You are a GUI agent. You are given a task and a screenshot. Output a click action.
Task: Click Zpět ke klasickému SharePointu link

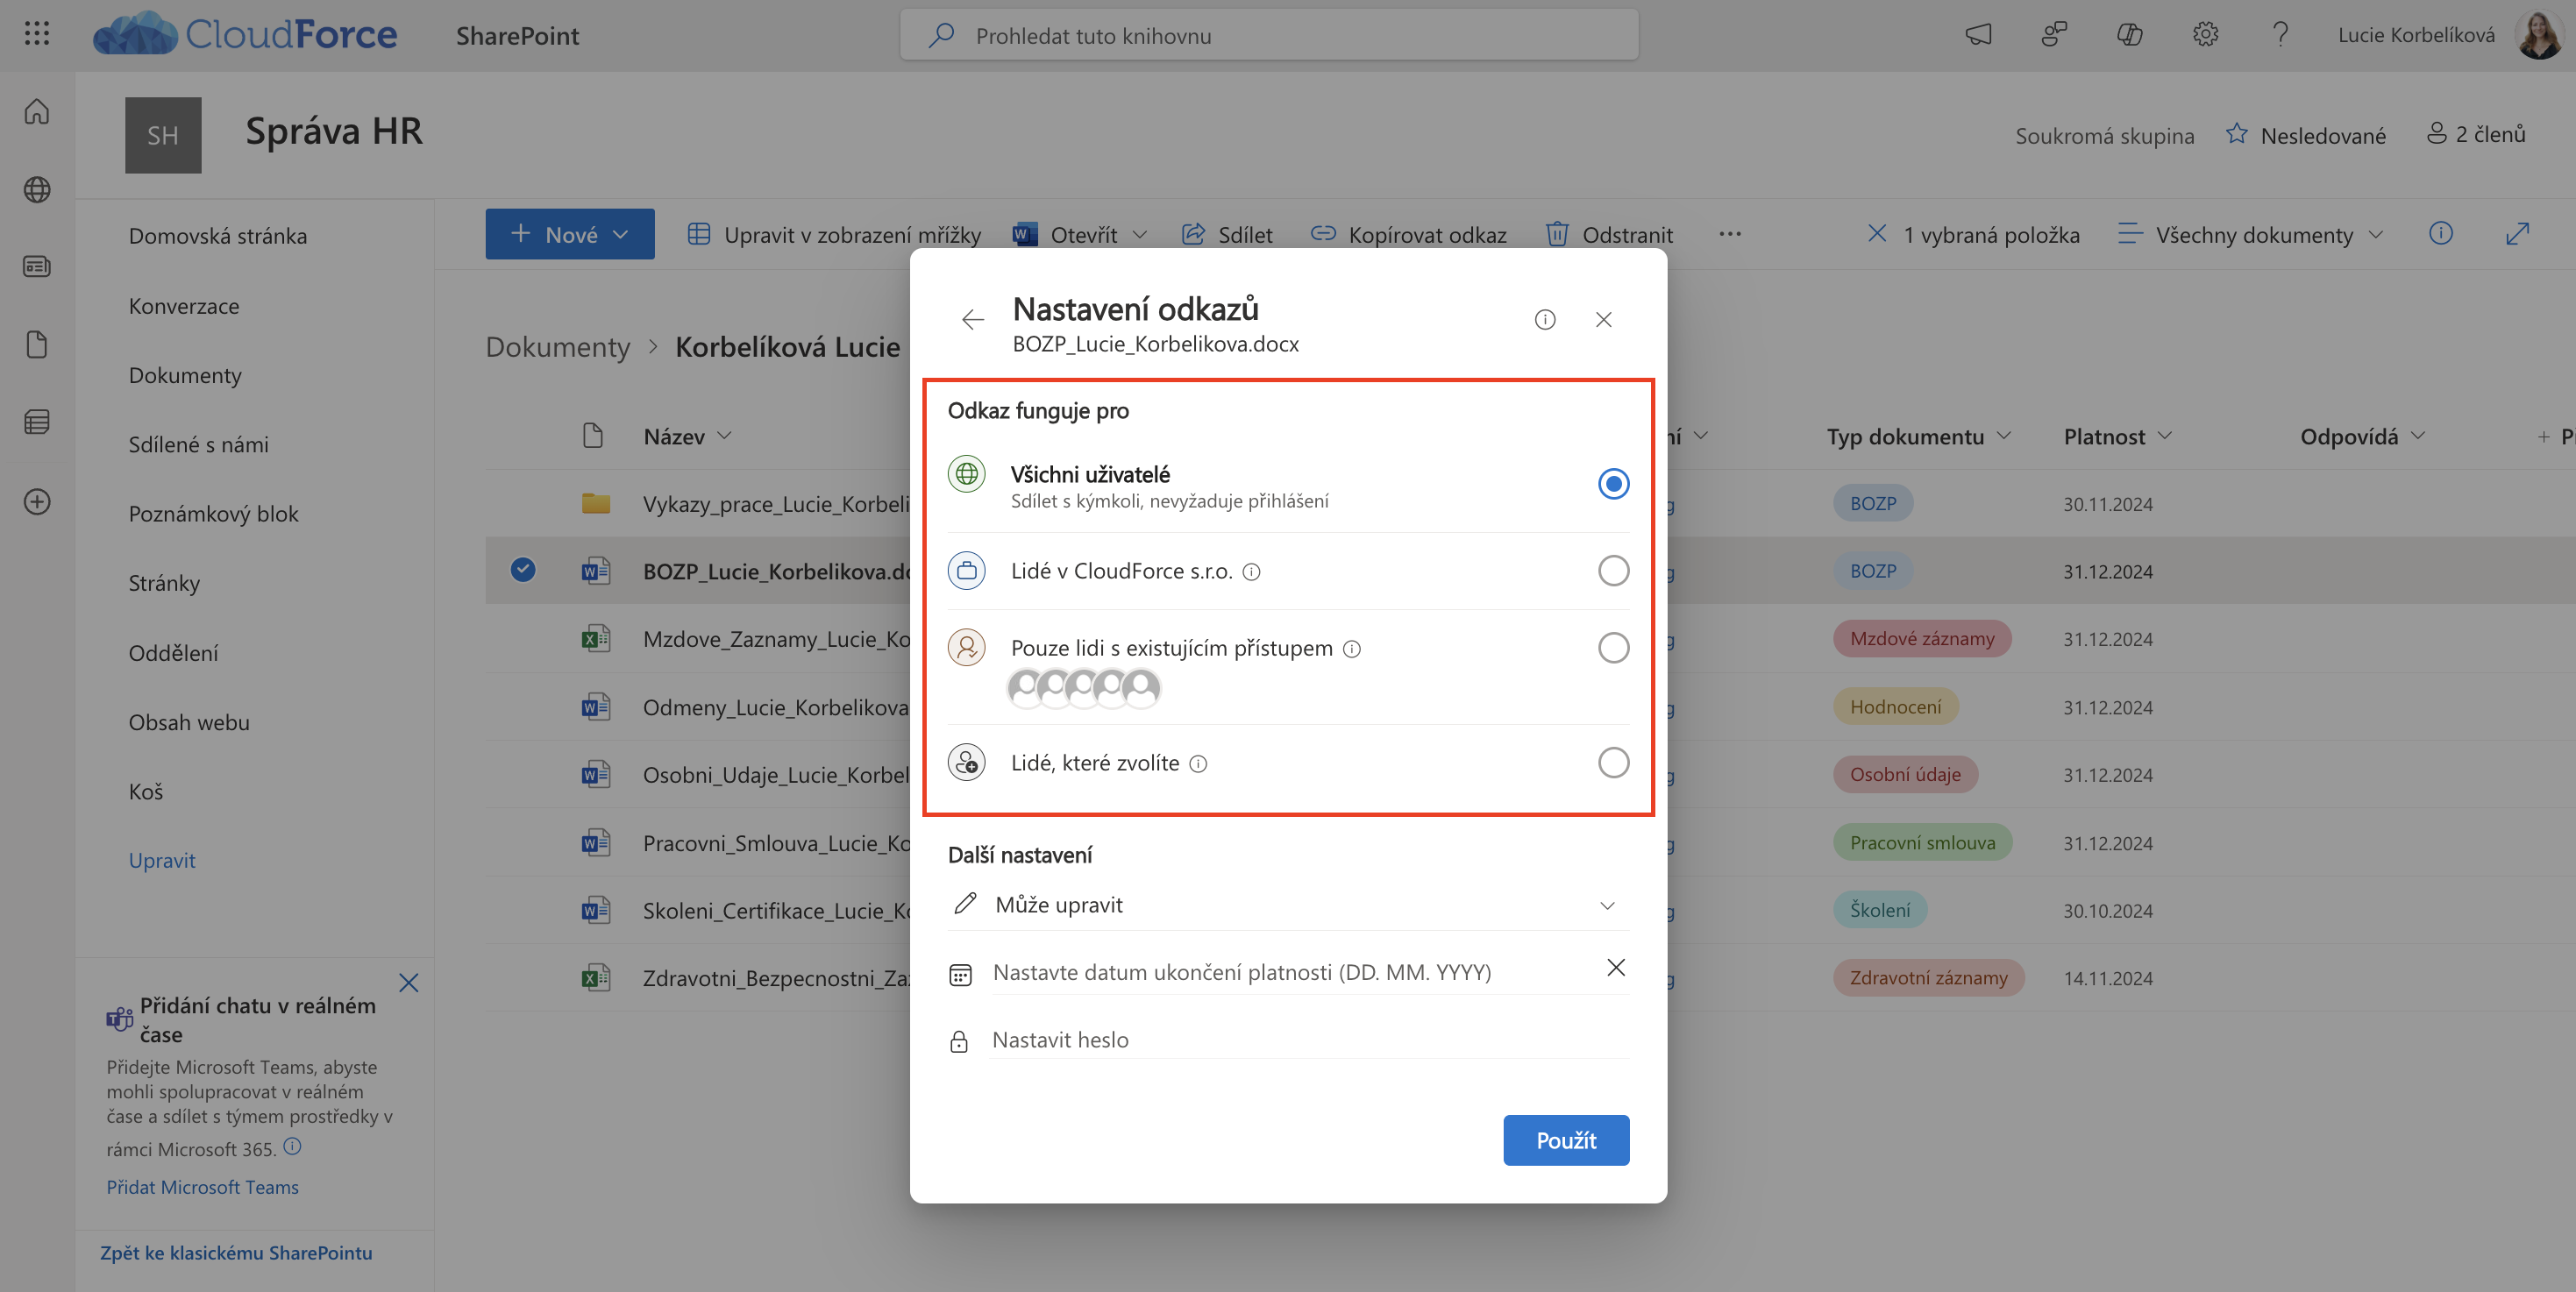236,1253
